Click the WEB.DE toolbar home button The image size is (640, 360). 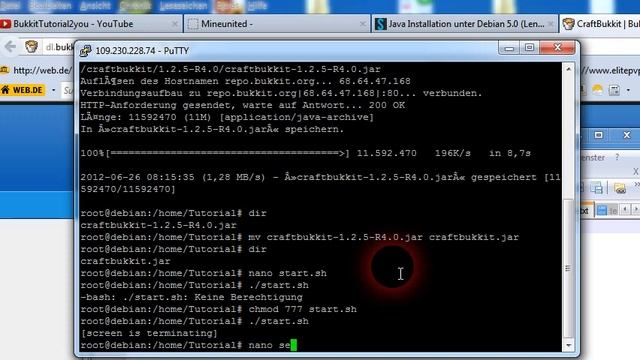pyautogui.click(x=23, y=90)
